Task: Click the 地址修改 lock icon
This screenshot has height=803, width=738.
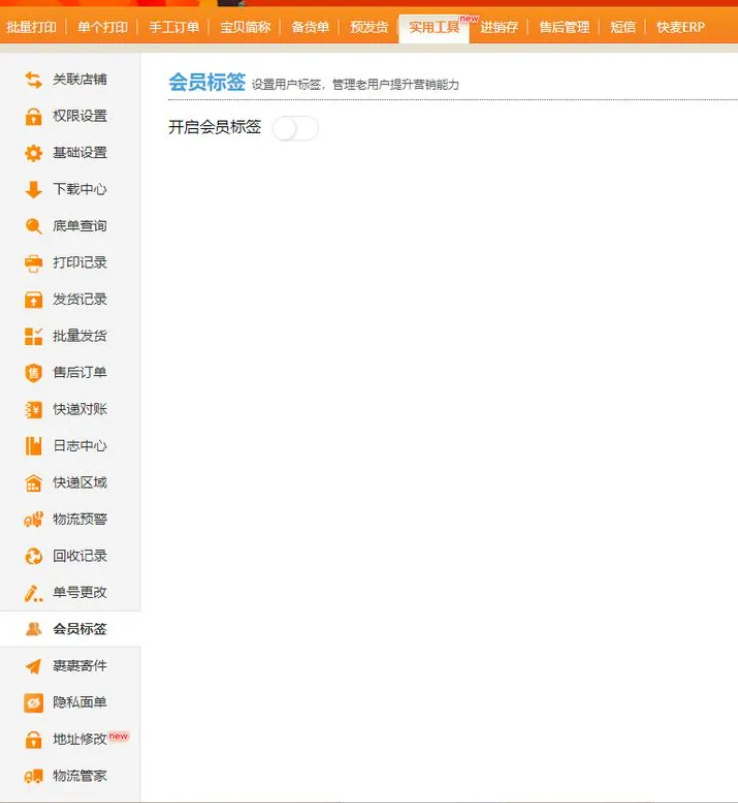Action: tap(33, 739)
